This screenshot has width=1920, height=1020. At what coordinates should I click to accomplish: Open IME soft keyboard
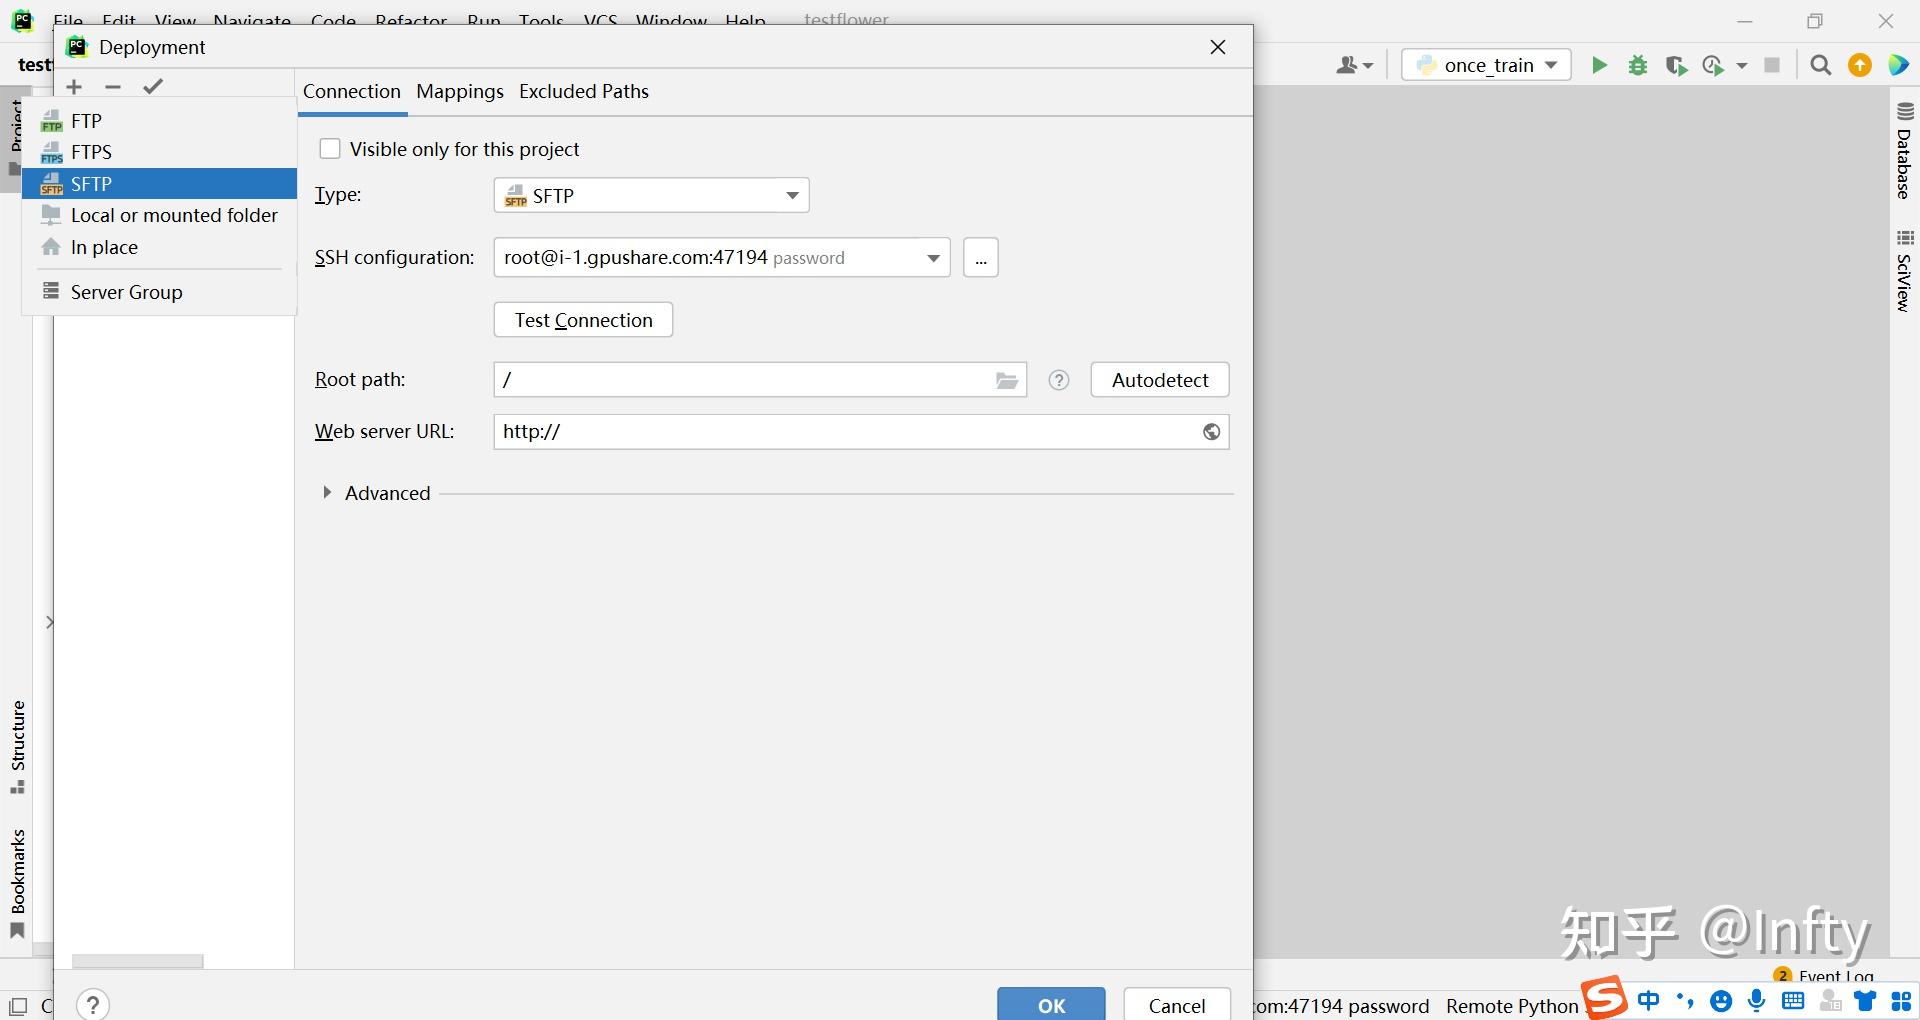tap(1793, 1001)
